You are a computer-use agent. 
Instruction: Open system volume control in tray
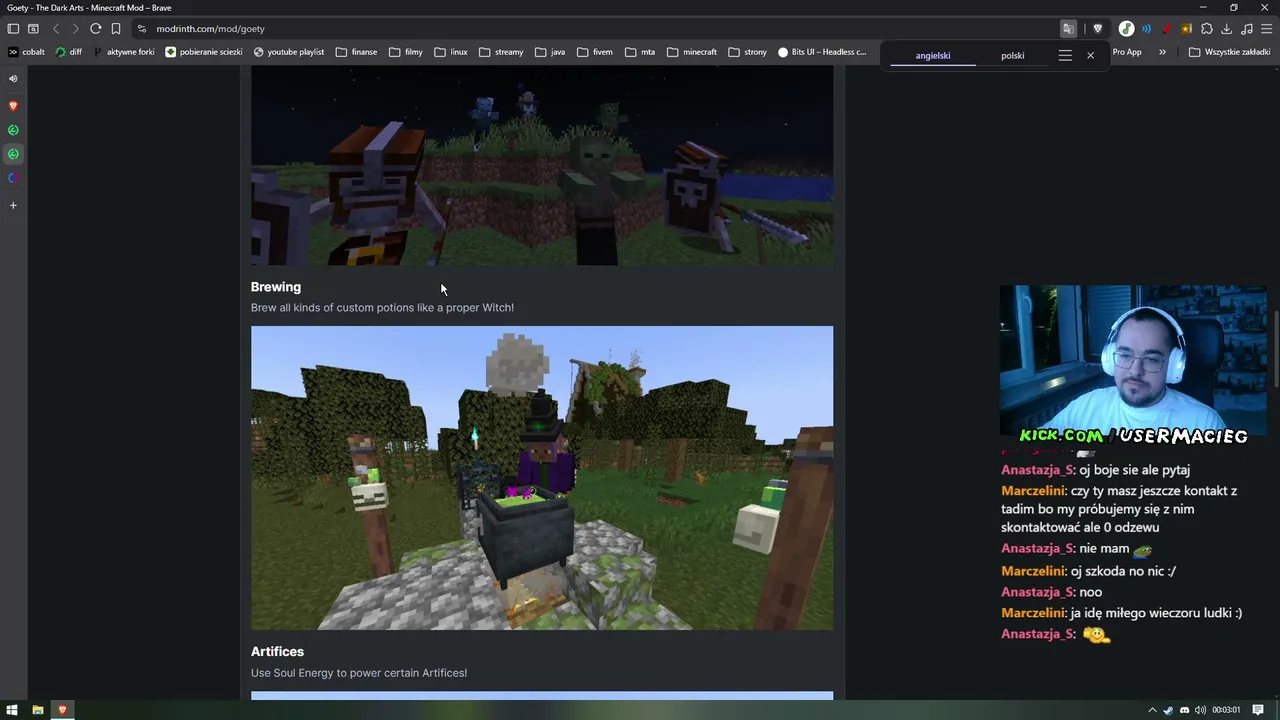click(x=1200, y=710)
